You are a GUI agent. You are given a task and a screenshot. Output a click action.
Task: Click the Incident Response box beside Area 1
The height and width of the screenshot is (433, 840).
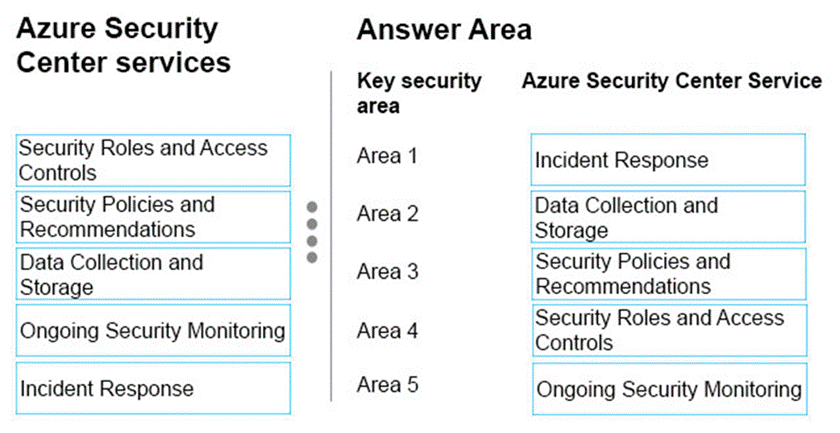click(667, 160)
